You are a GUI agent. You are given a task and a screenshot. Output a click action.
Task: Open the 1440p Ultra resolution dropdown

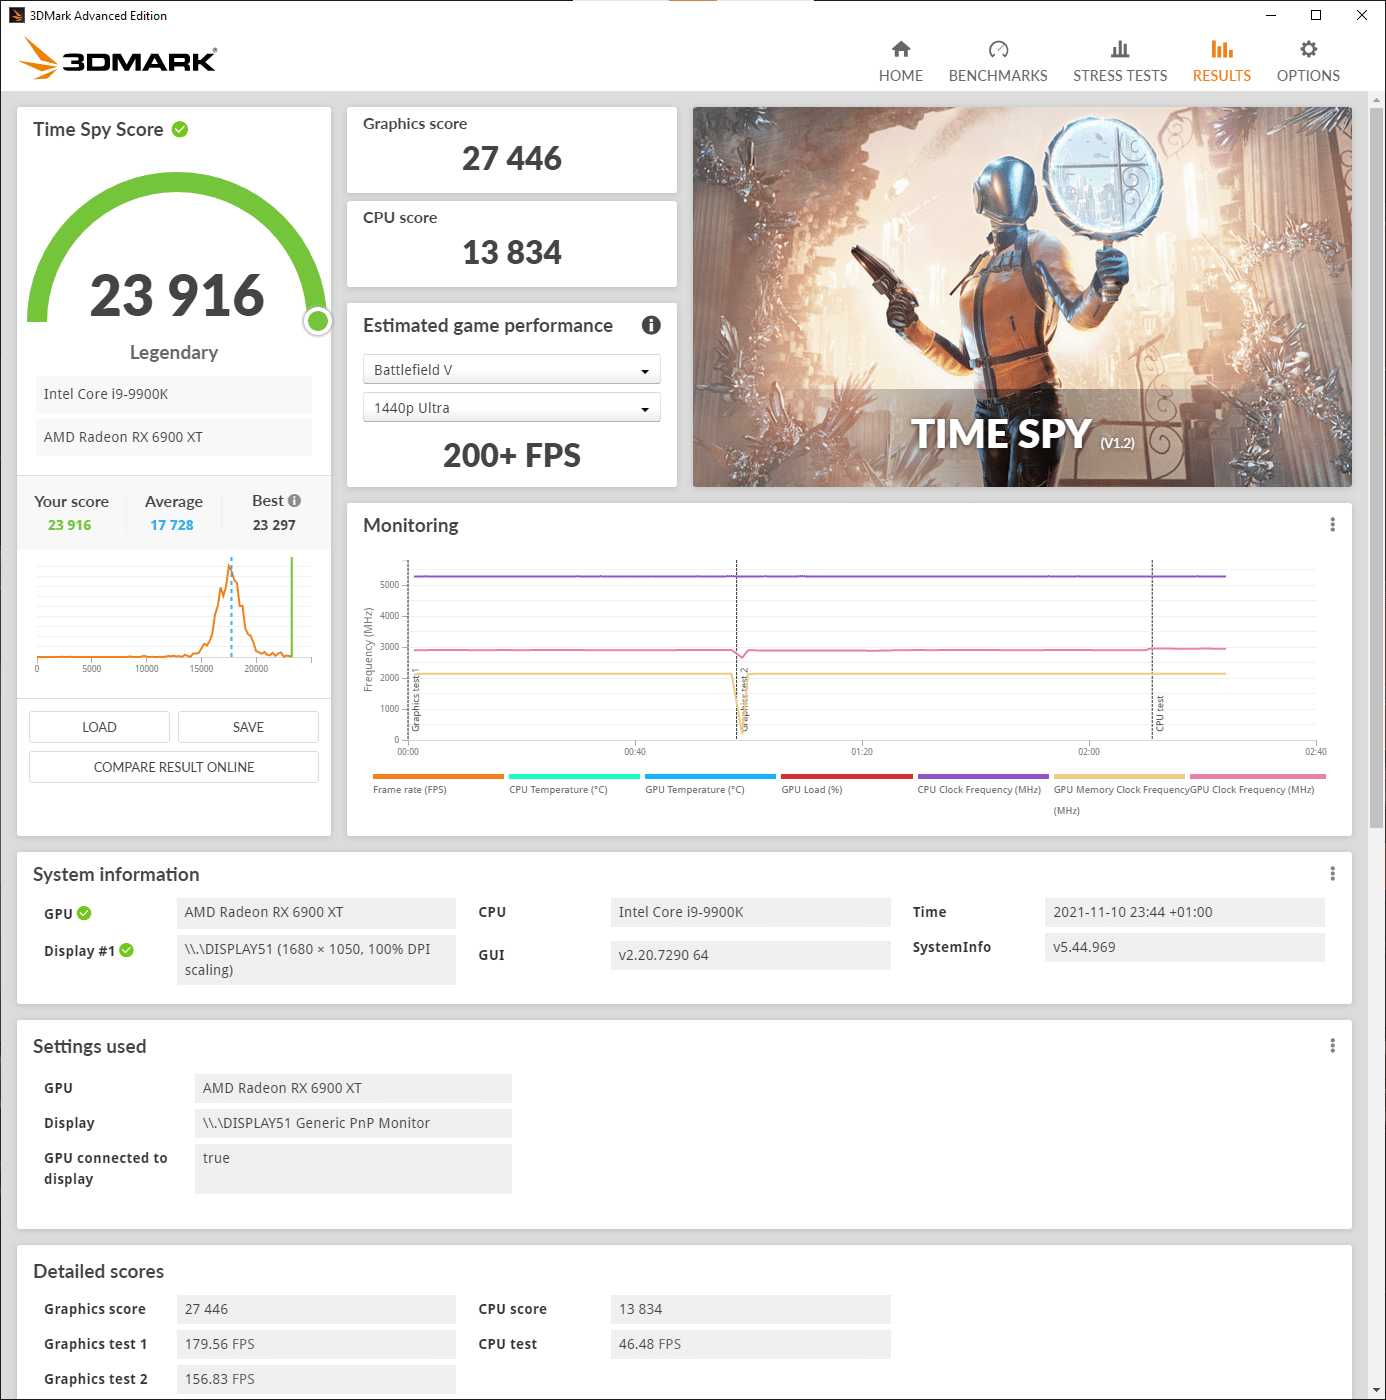point(511,408)
